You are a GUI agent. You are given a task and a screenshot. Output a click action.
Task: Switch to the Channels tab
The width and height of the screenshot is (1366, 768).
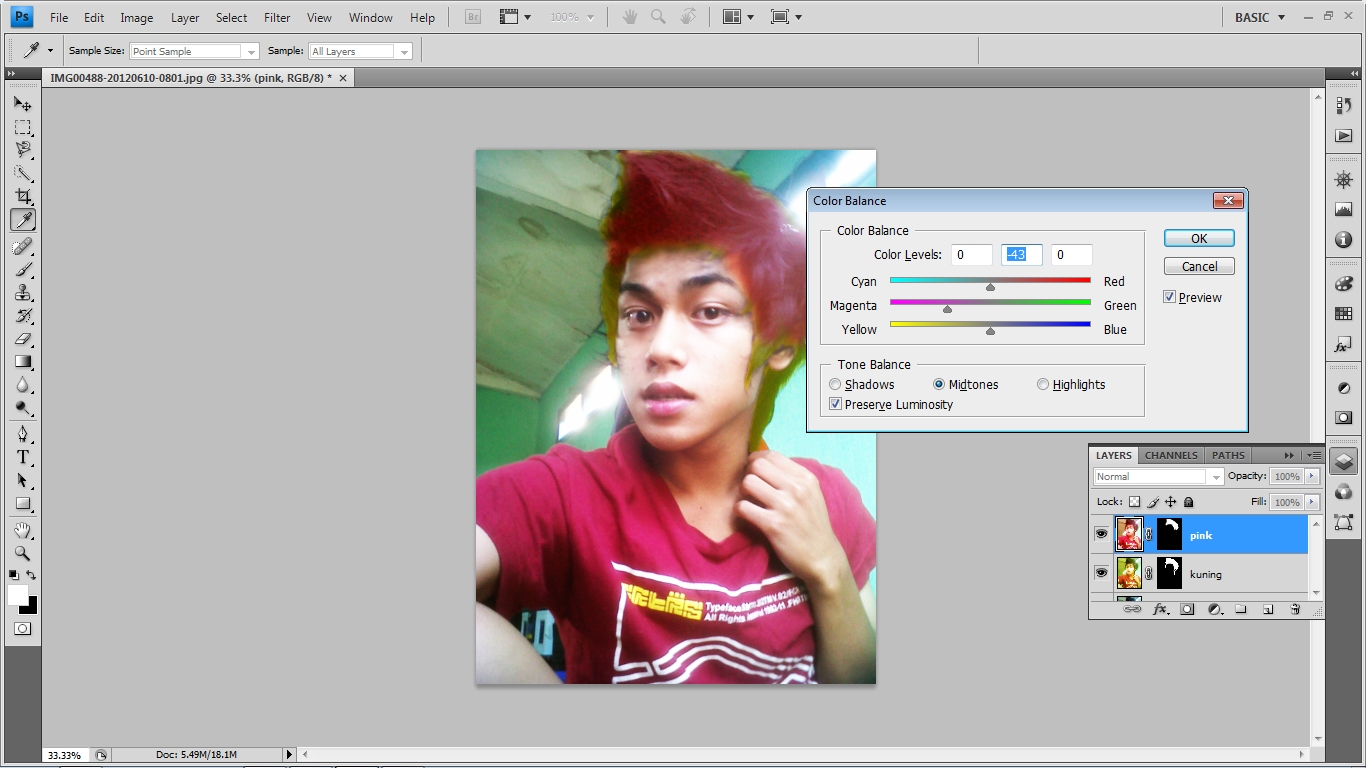coord(1170,455)
